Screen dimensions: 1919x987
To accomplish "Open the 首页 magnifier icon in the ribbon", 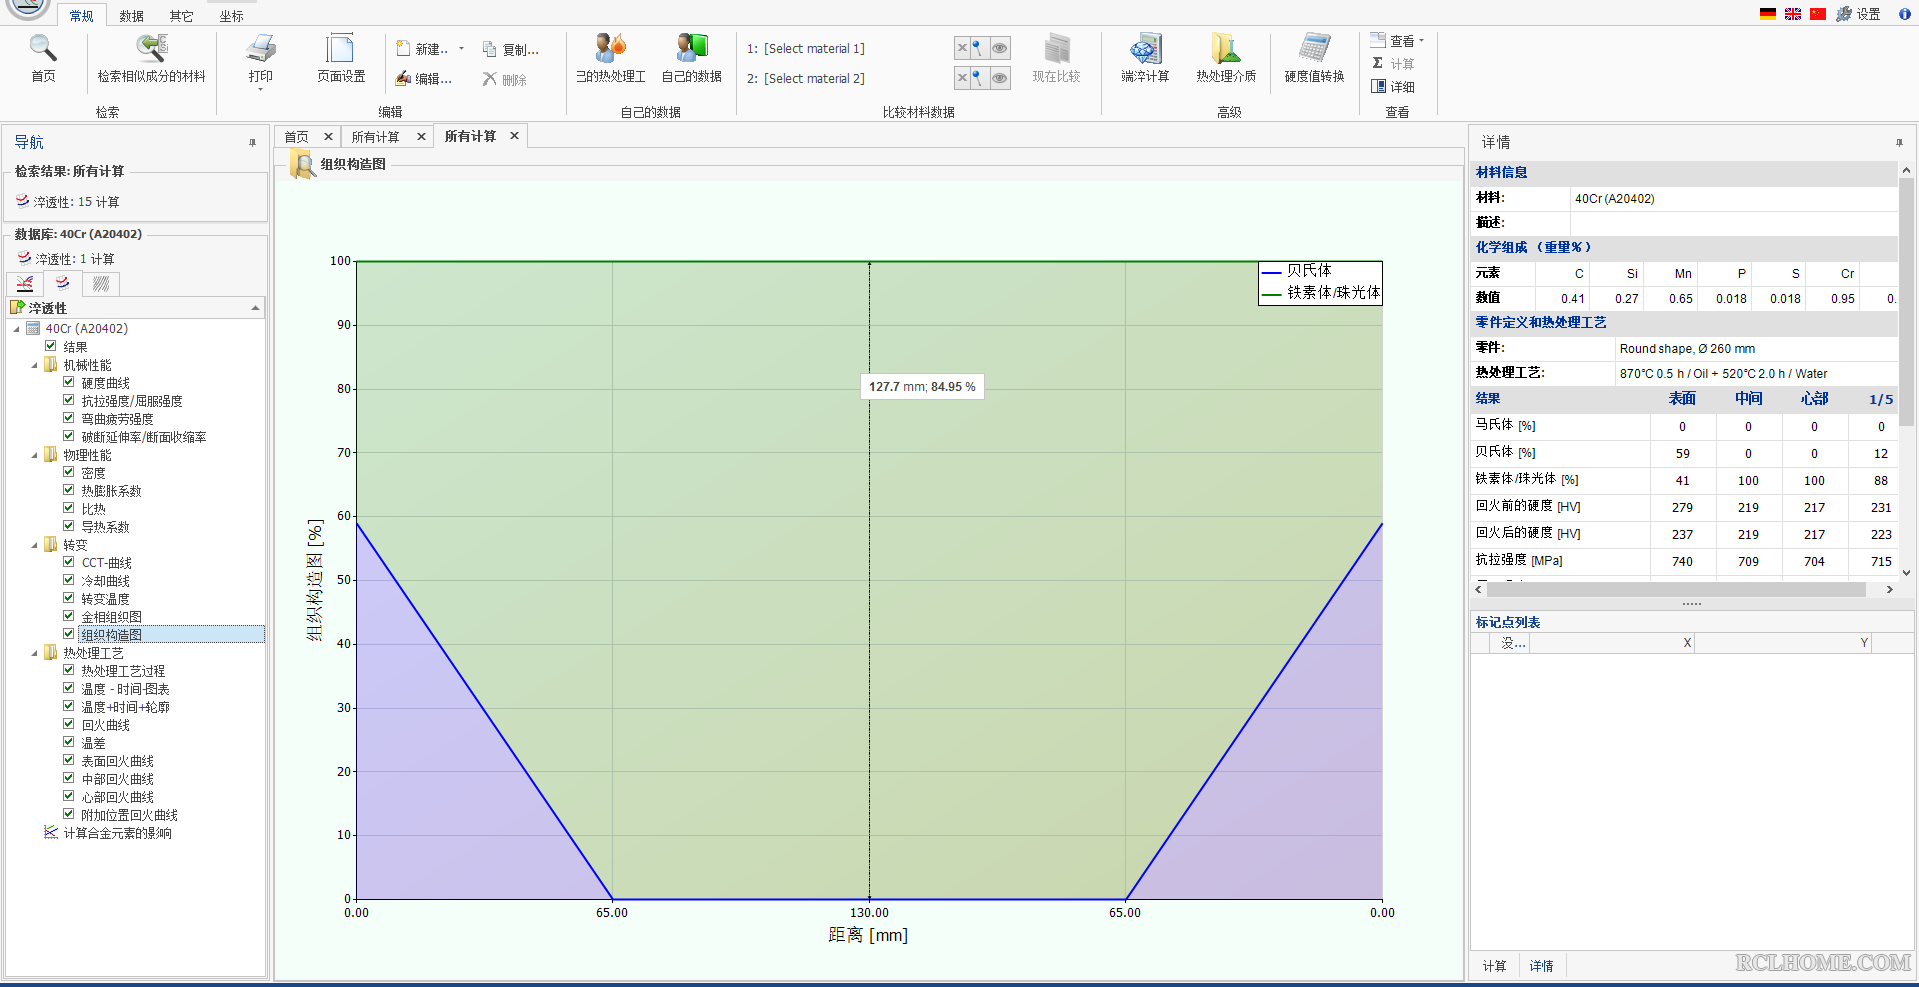I will point(43,49).
